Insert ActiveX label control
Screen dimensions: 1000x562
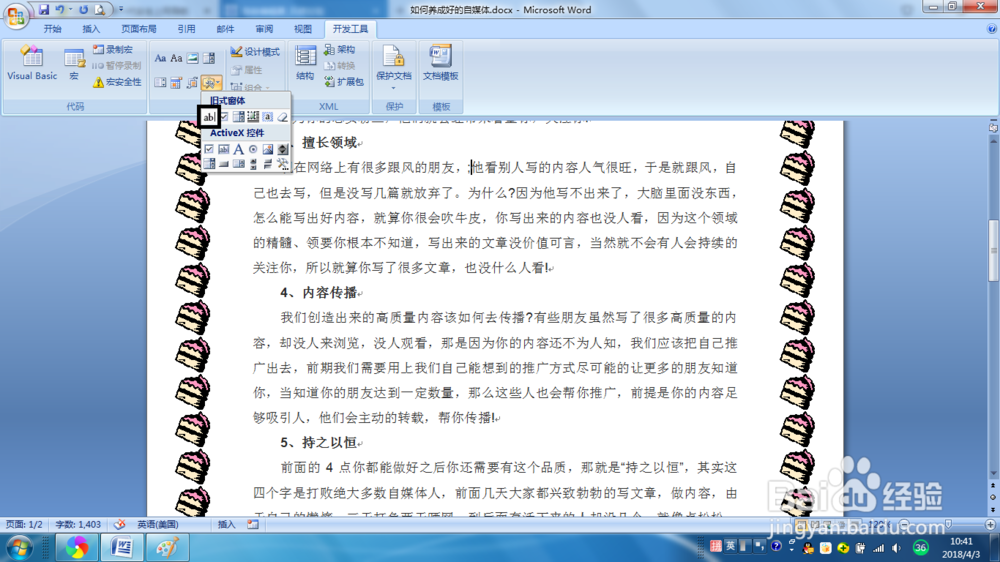(239, 149)
